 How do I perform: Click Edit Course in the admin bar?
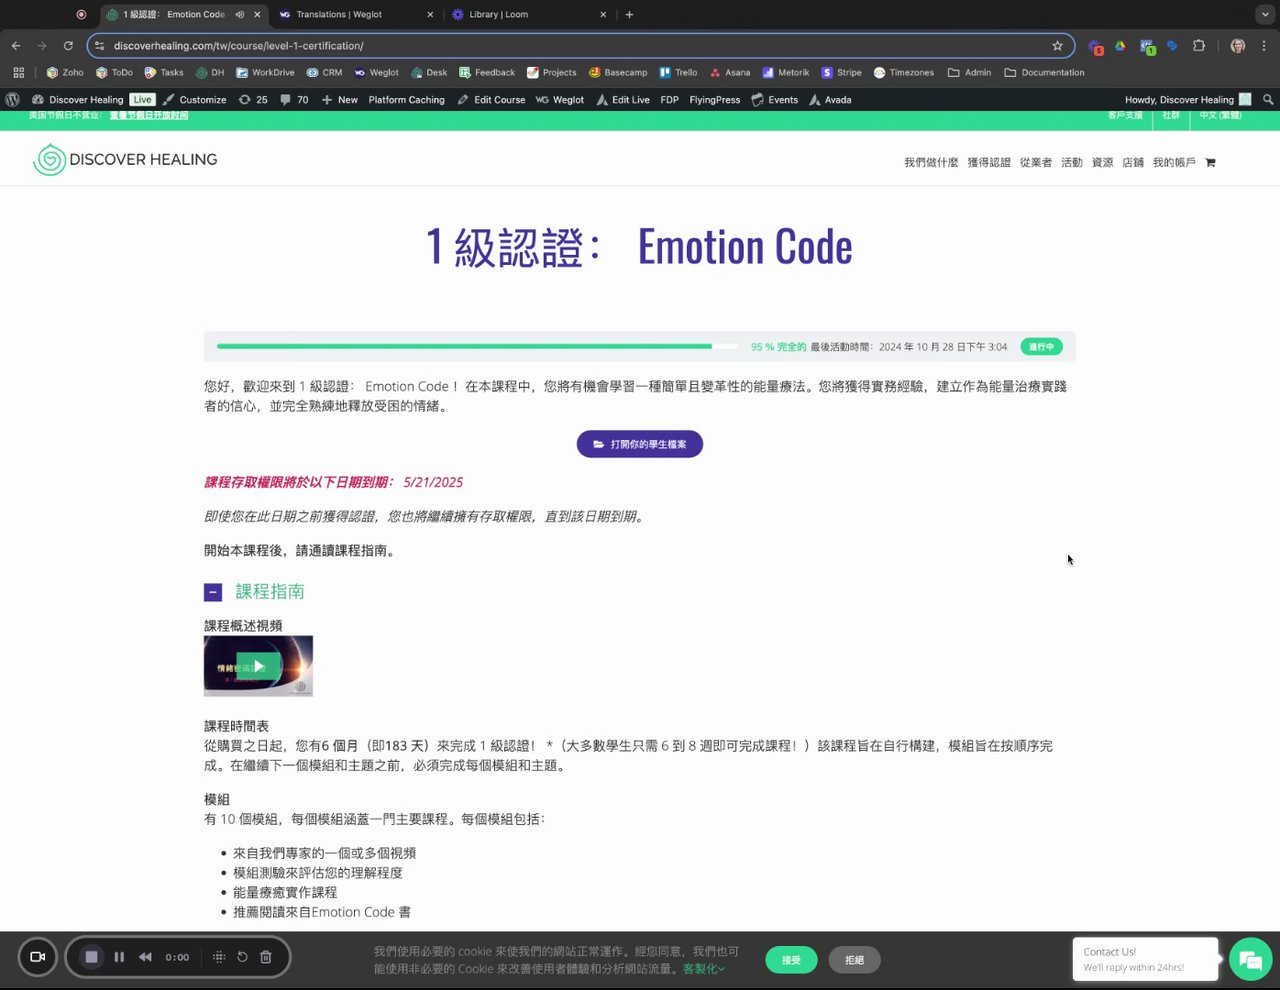tap(491, 100)
